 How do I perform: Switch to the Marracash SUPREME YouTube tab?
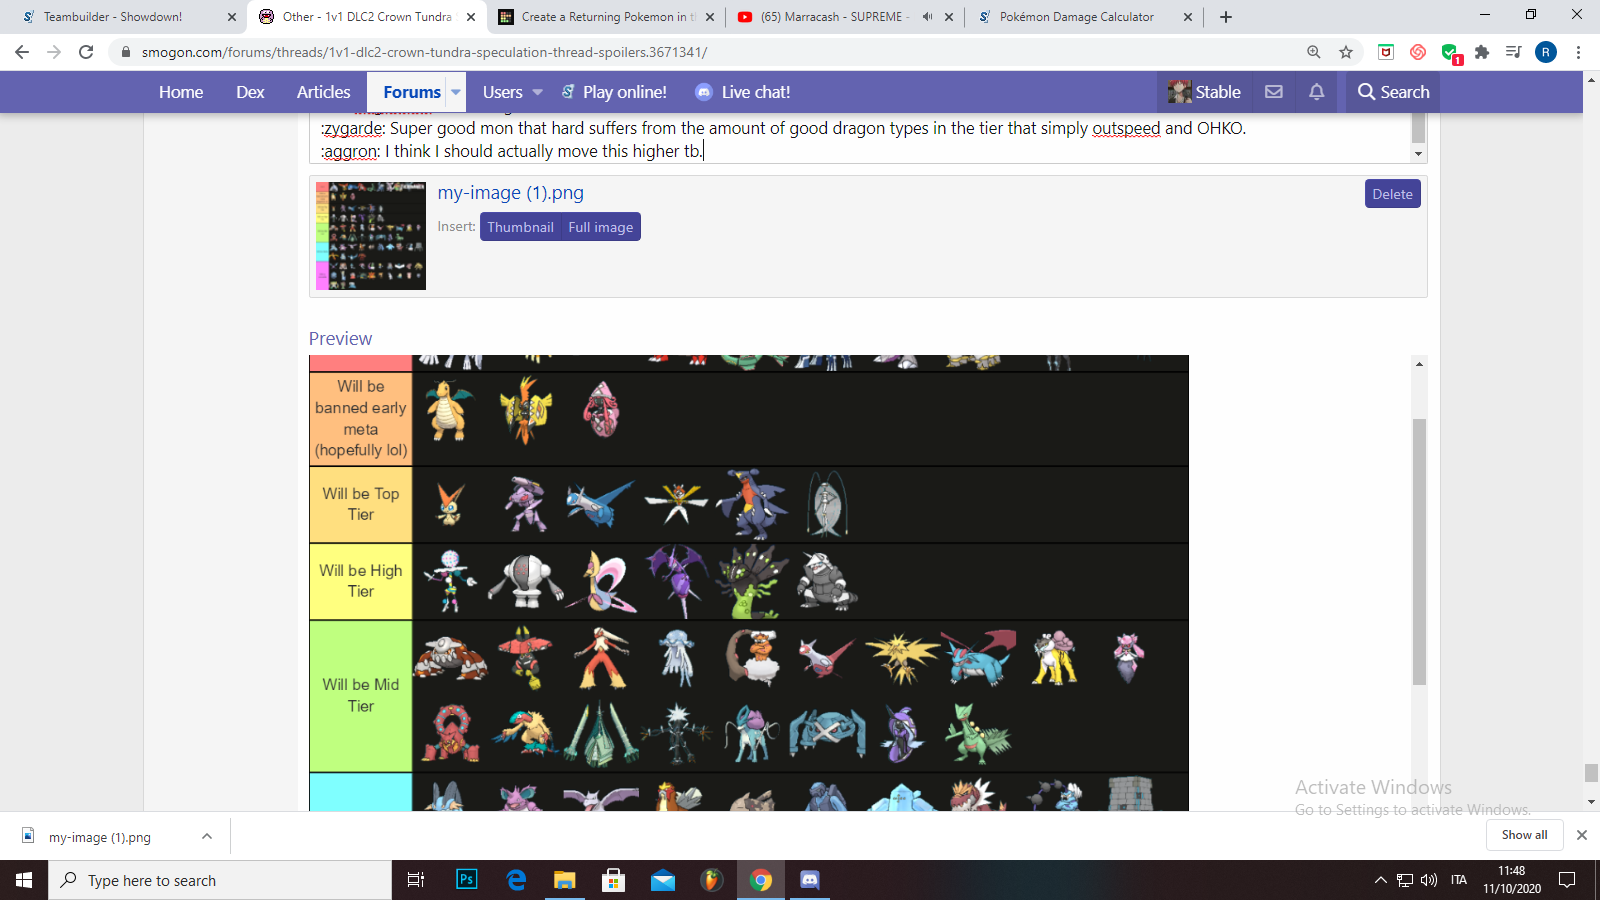[833, 17]
